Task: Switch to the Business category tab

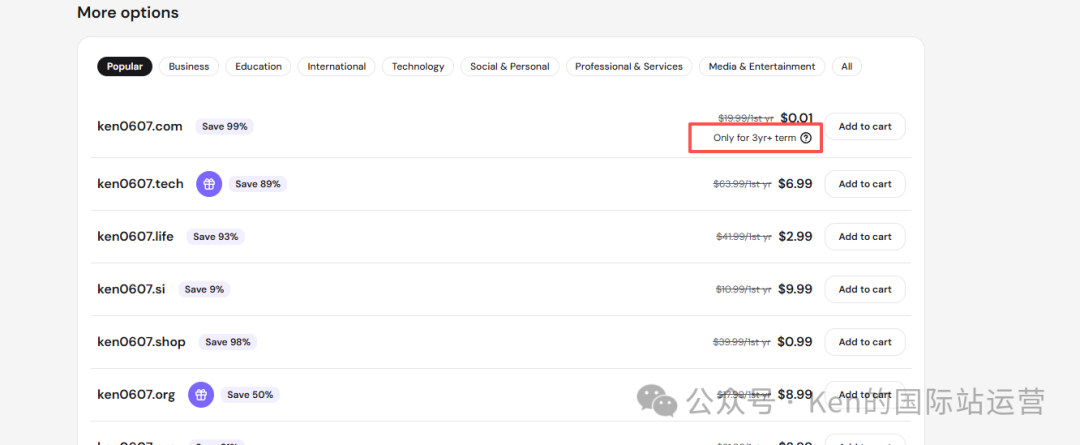Action: [189, 67]
